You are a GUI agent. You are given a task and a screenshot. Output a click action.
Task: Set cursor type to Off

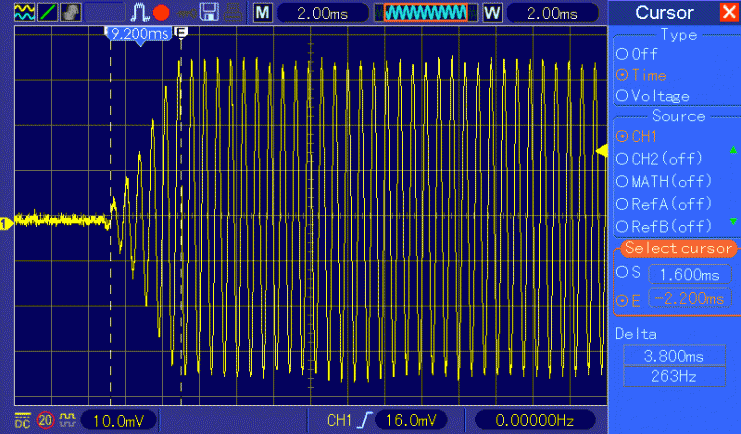(622, 53)
